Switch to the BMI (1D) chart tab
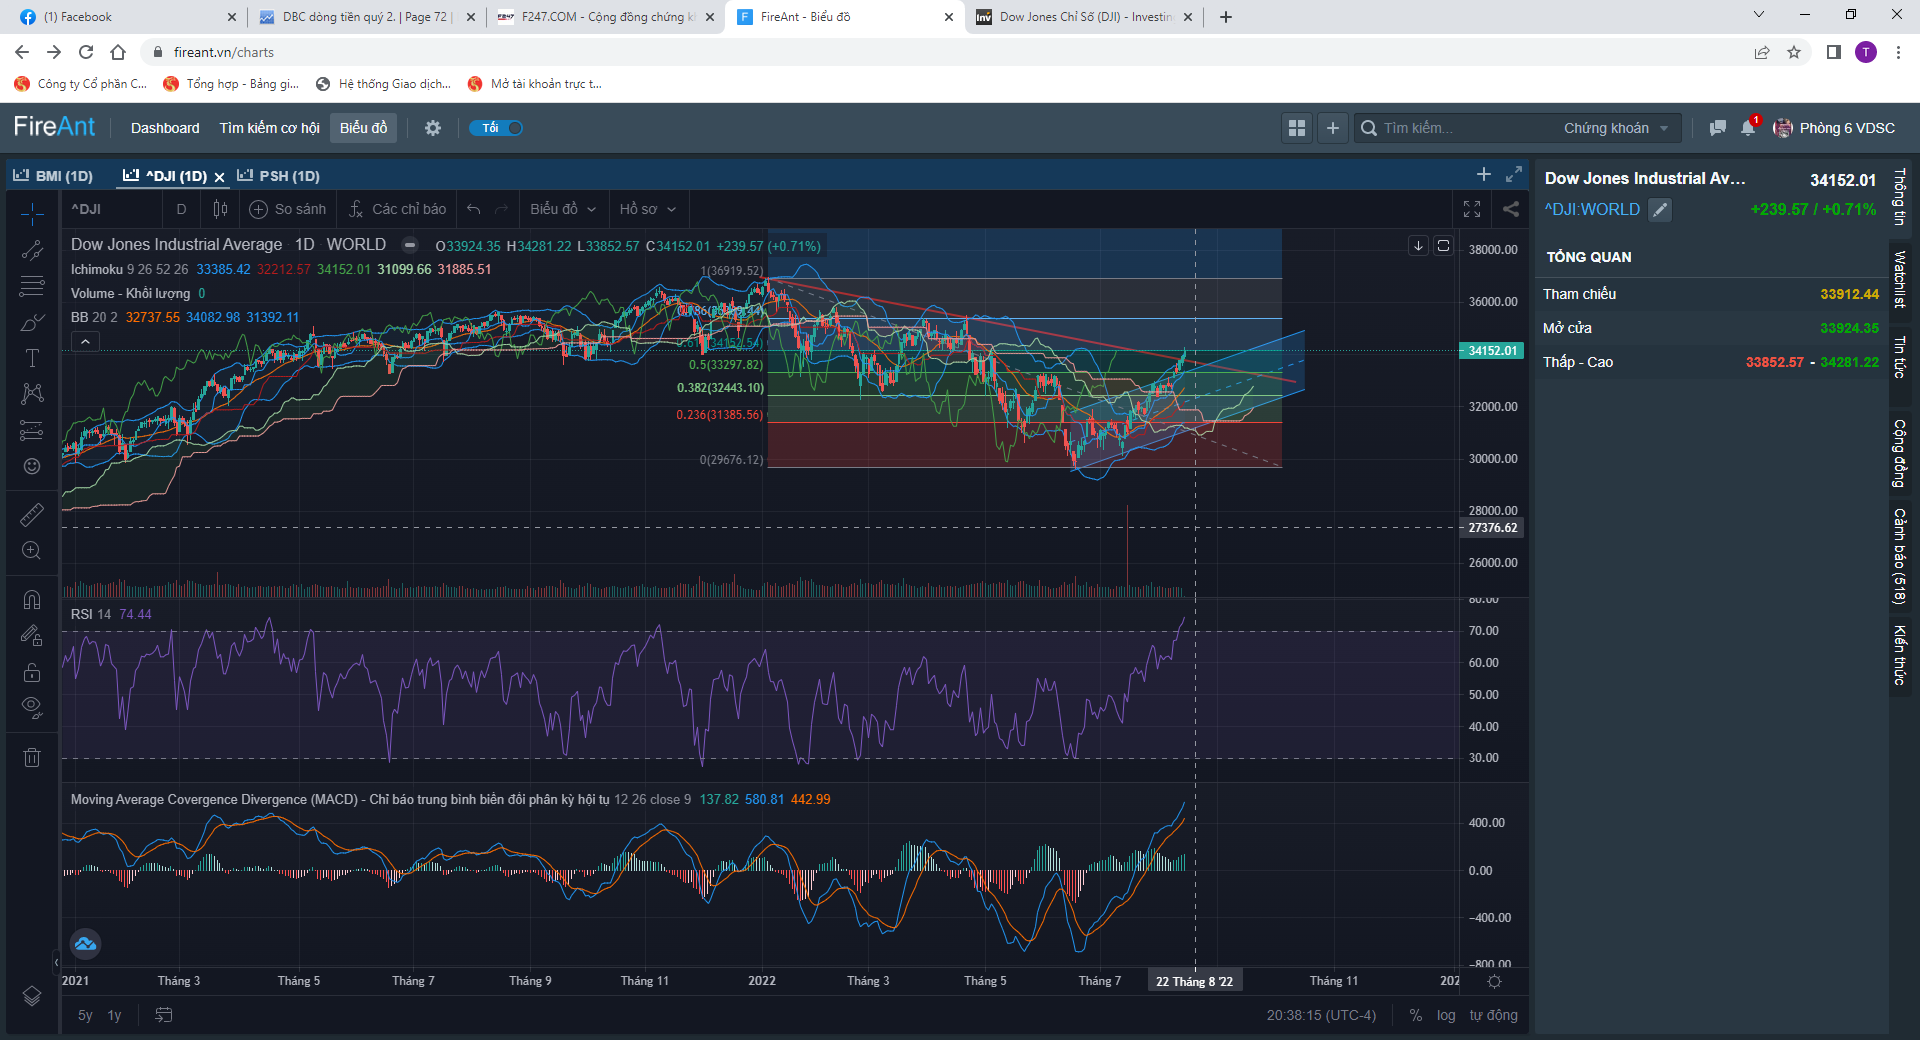1920x1040 pixels. 53,176
